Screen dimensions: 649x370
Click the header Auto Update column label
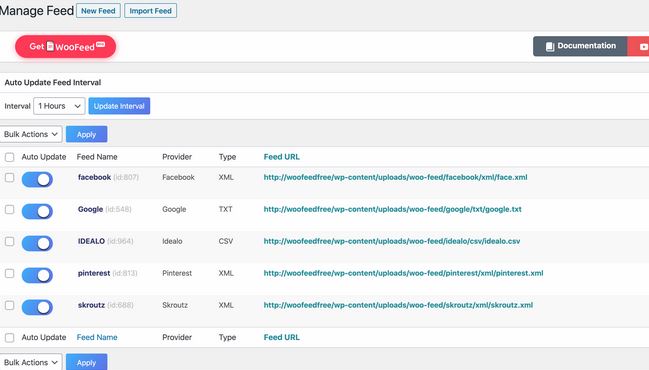(x=44, y=157)
